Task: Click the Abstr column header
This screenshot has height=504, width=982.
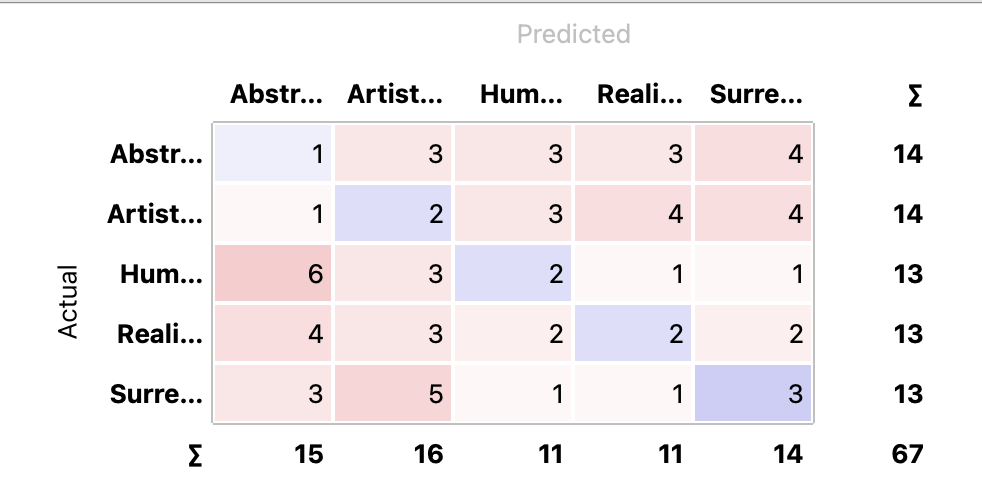Action: [x=276, y=95]
